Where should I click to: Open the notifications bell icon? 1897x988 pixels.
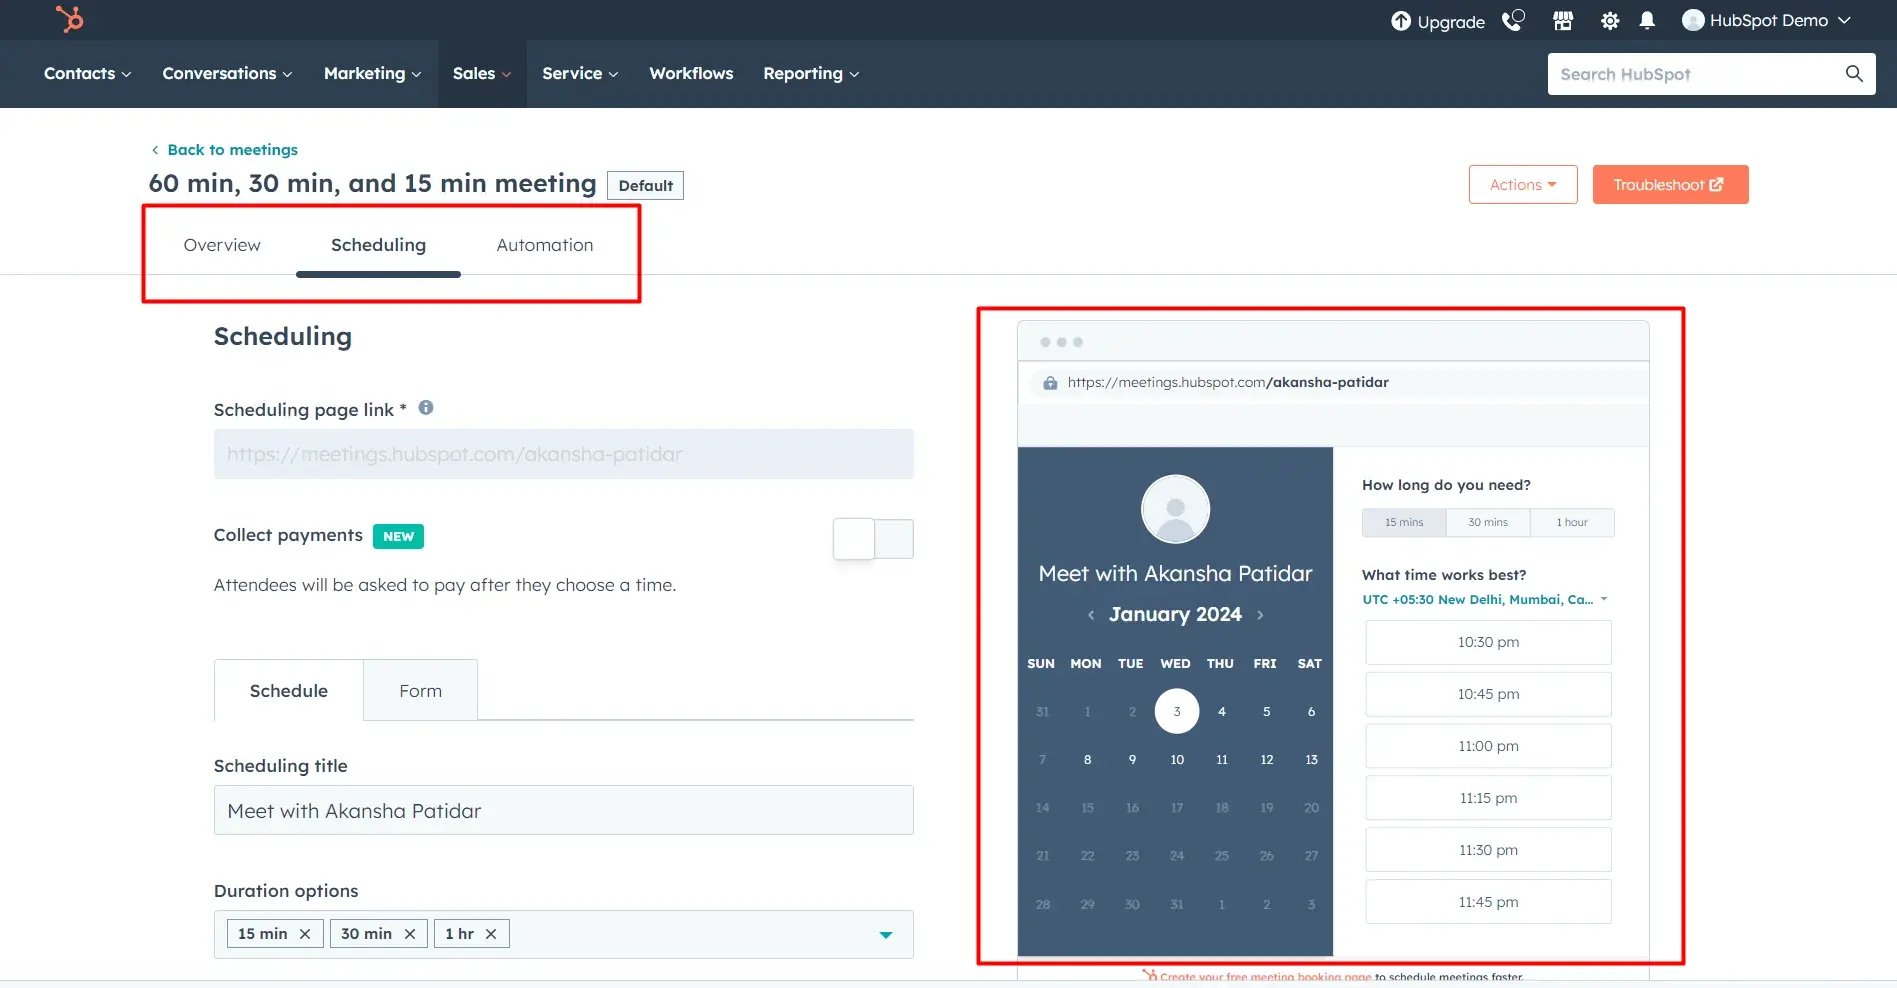tap(1646, 20)
